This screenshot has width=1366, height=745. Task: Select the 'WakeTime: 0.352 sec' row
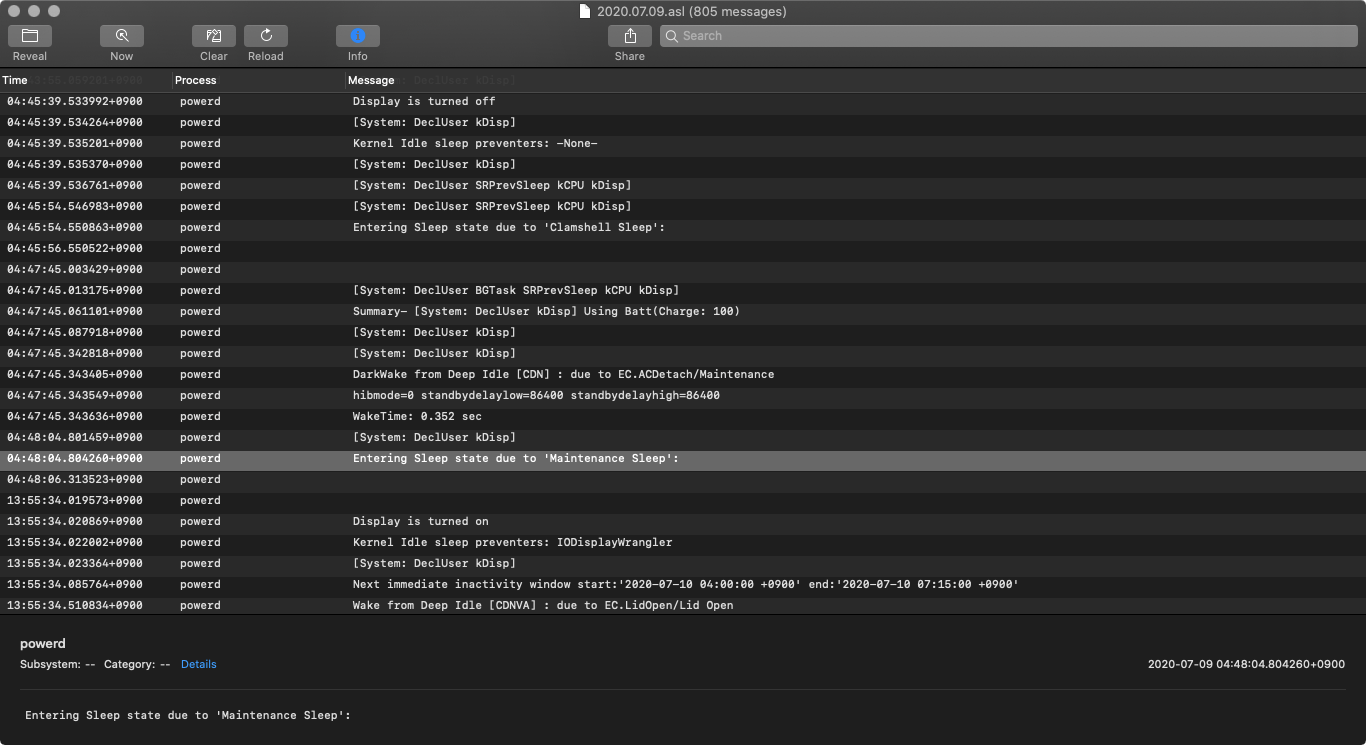[417, 416]
